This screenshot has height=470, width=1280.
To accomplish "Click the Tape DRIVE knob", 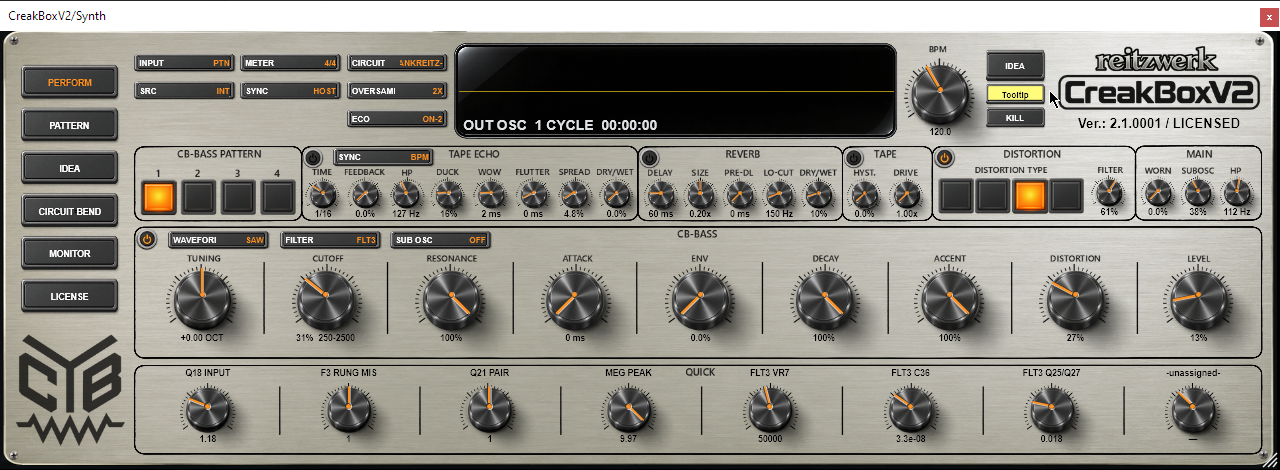I will coord(906,193).
